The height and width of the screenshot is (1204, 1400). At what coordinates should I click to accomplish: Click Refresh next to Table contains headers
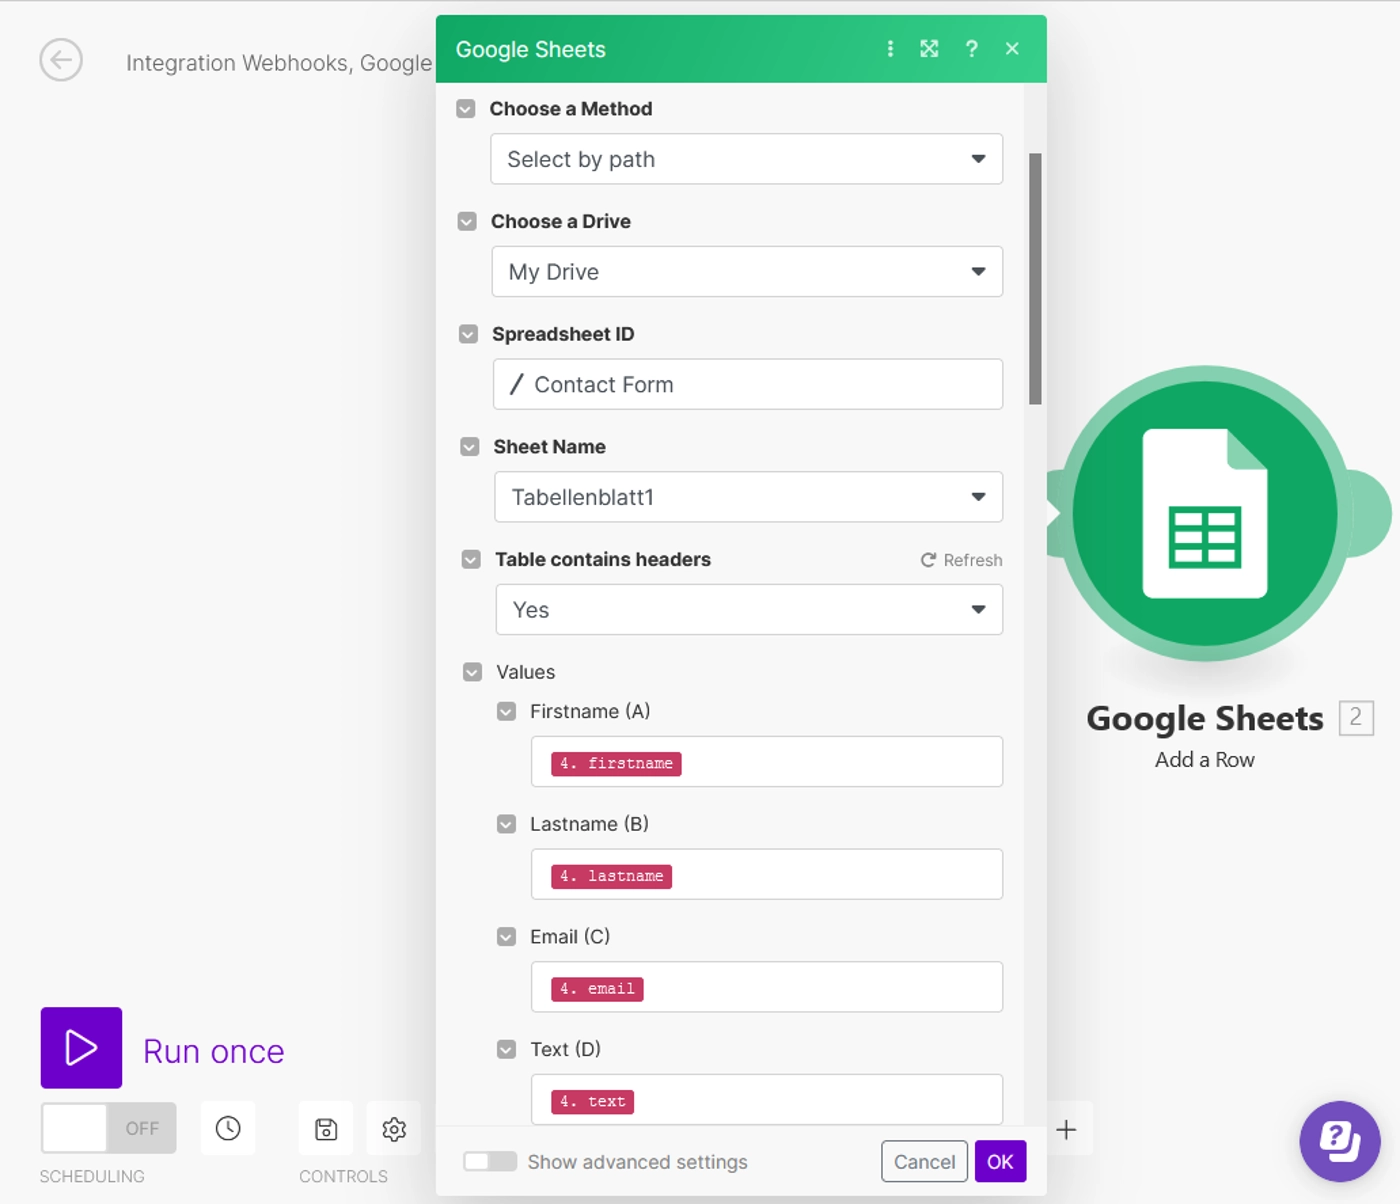click(x=961, y=560)
